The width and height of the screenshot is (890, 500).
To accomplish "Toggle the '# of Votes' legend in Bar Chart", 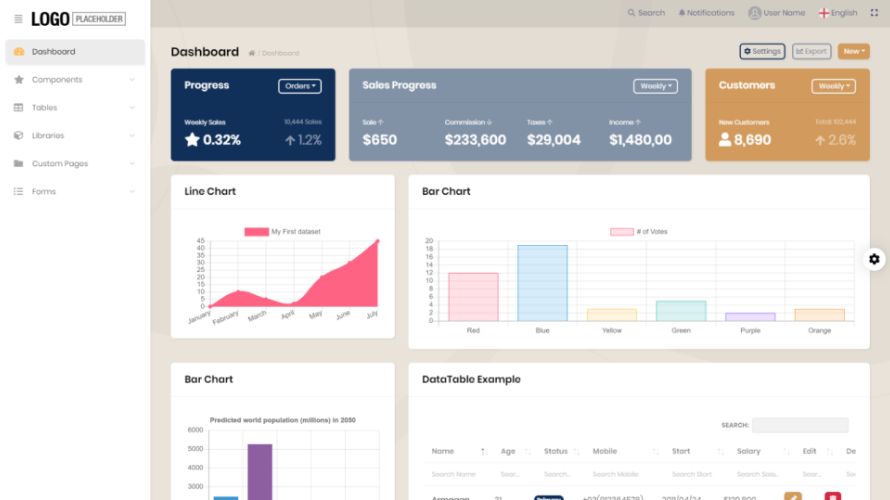I will click(x=622, y=232).
